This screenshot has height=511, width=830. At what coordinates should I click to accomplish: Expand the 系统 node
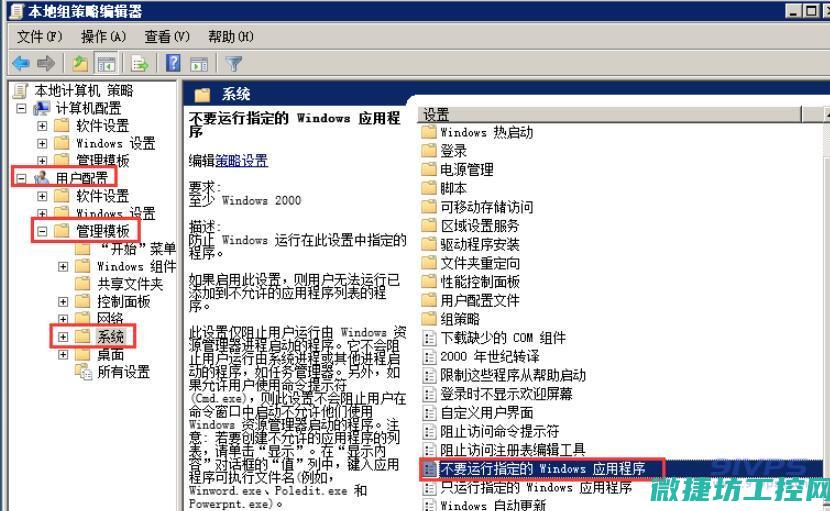(x=62, y=337)
